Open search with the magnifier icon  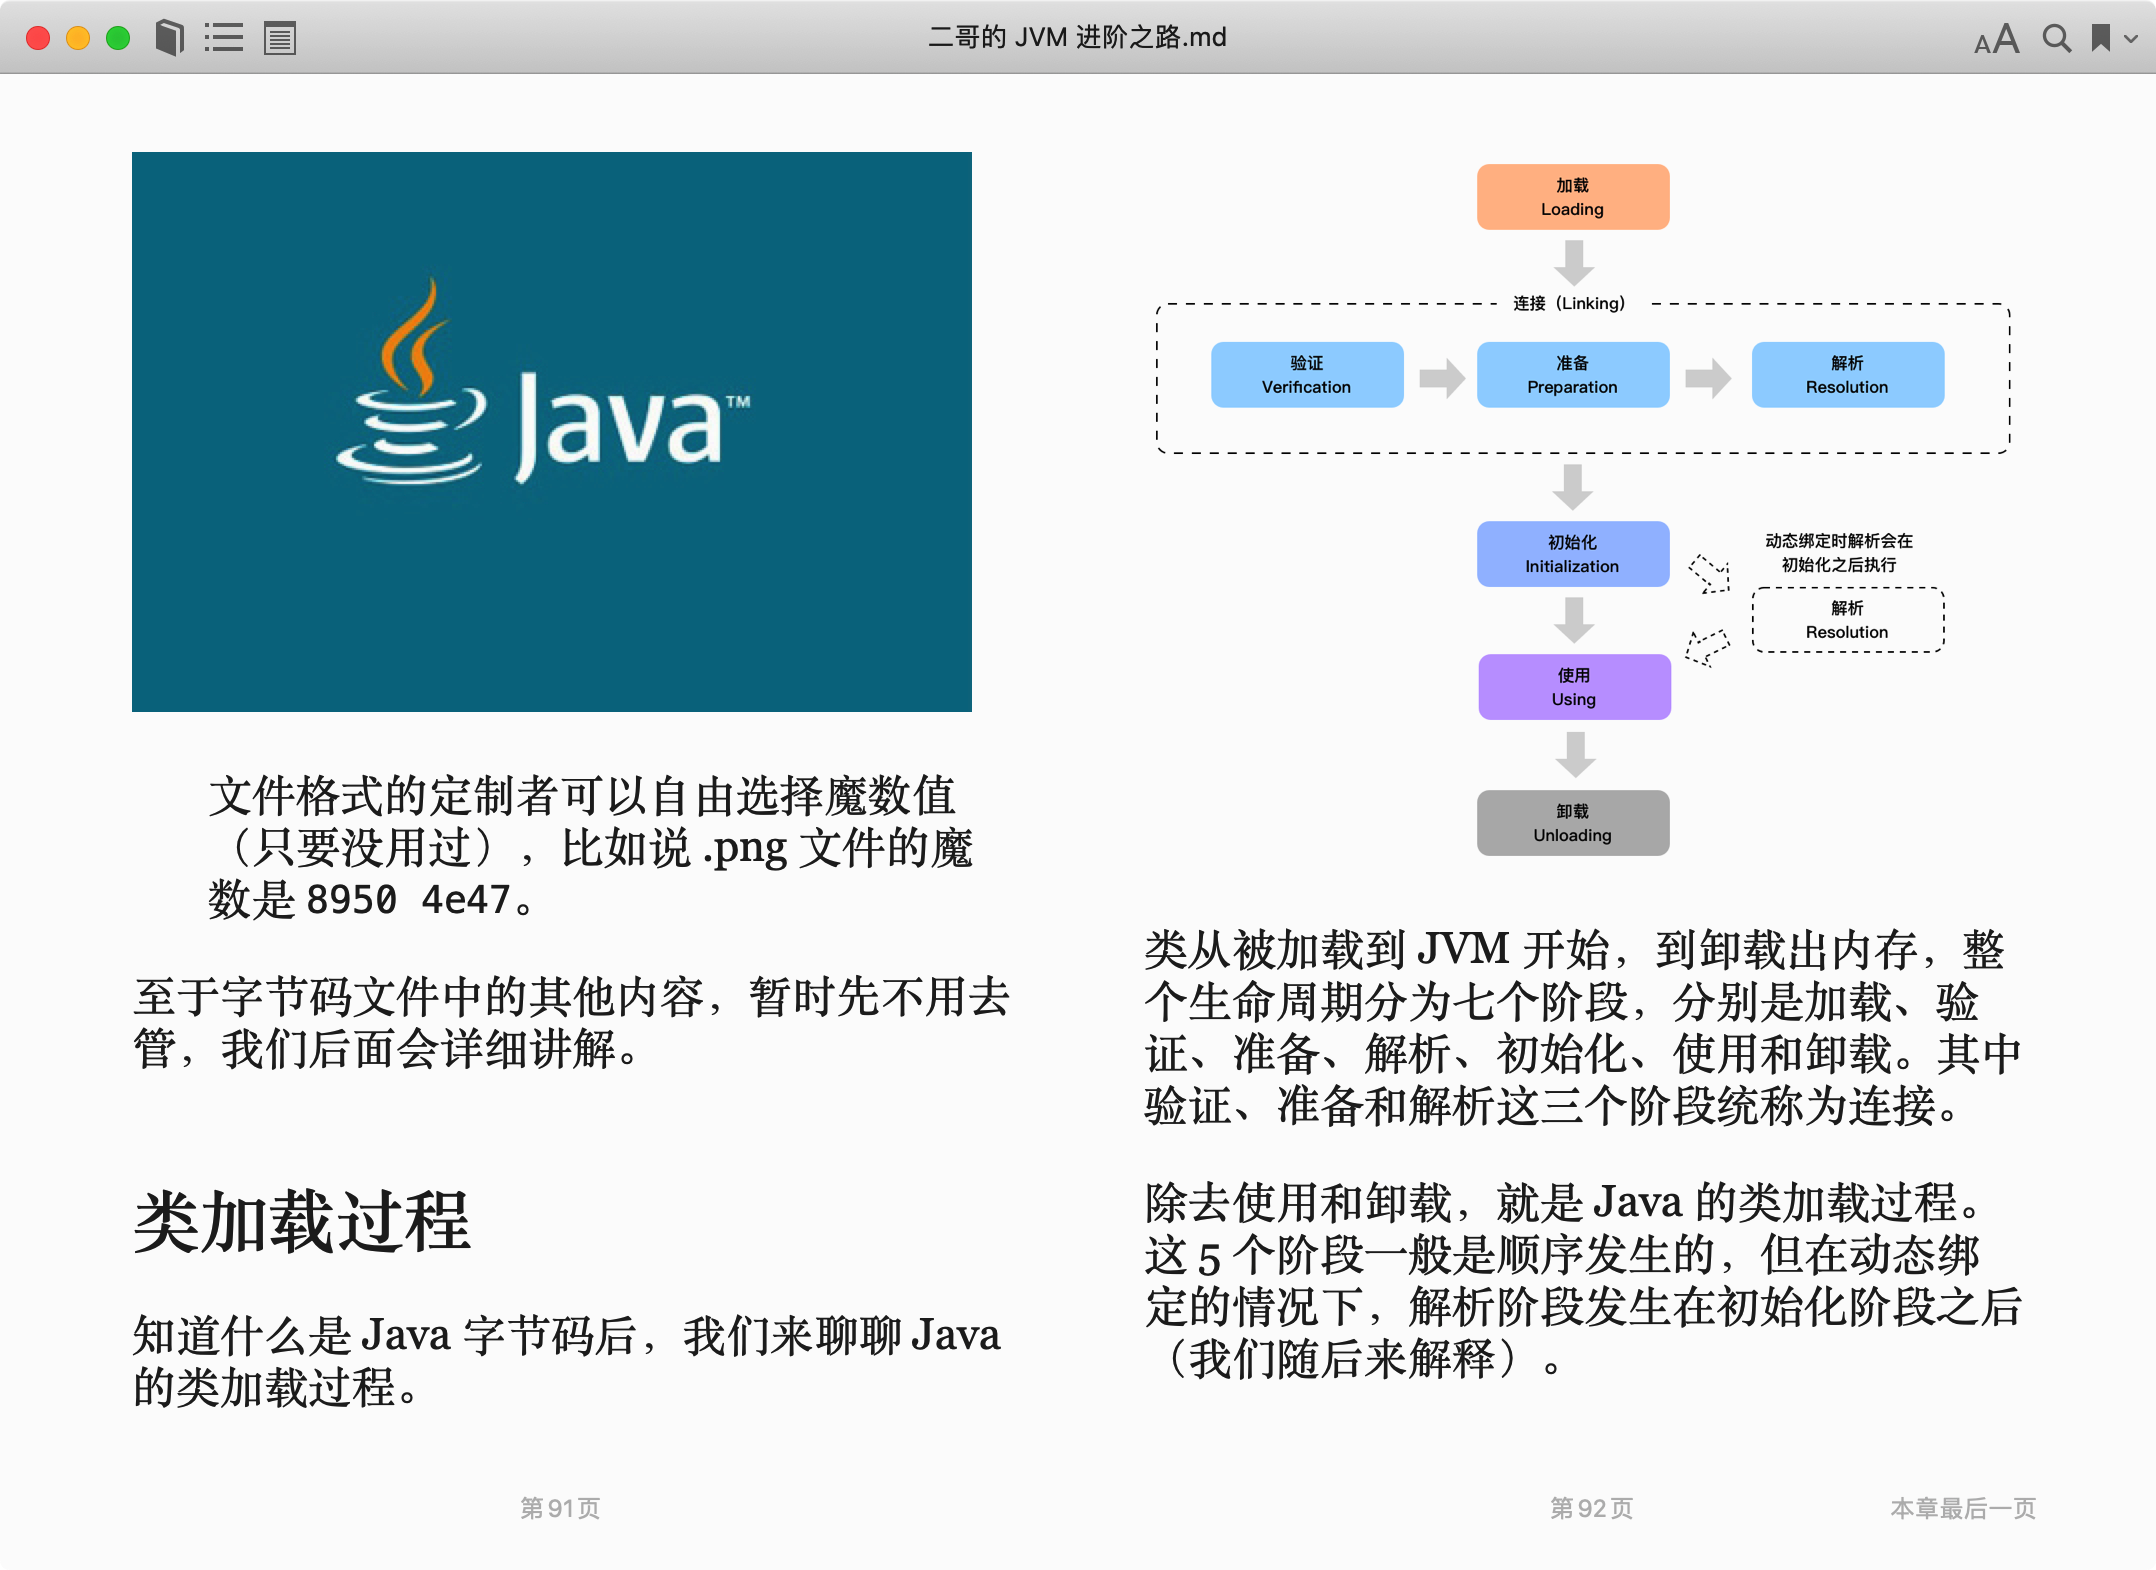click(x=2057, y=38)
